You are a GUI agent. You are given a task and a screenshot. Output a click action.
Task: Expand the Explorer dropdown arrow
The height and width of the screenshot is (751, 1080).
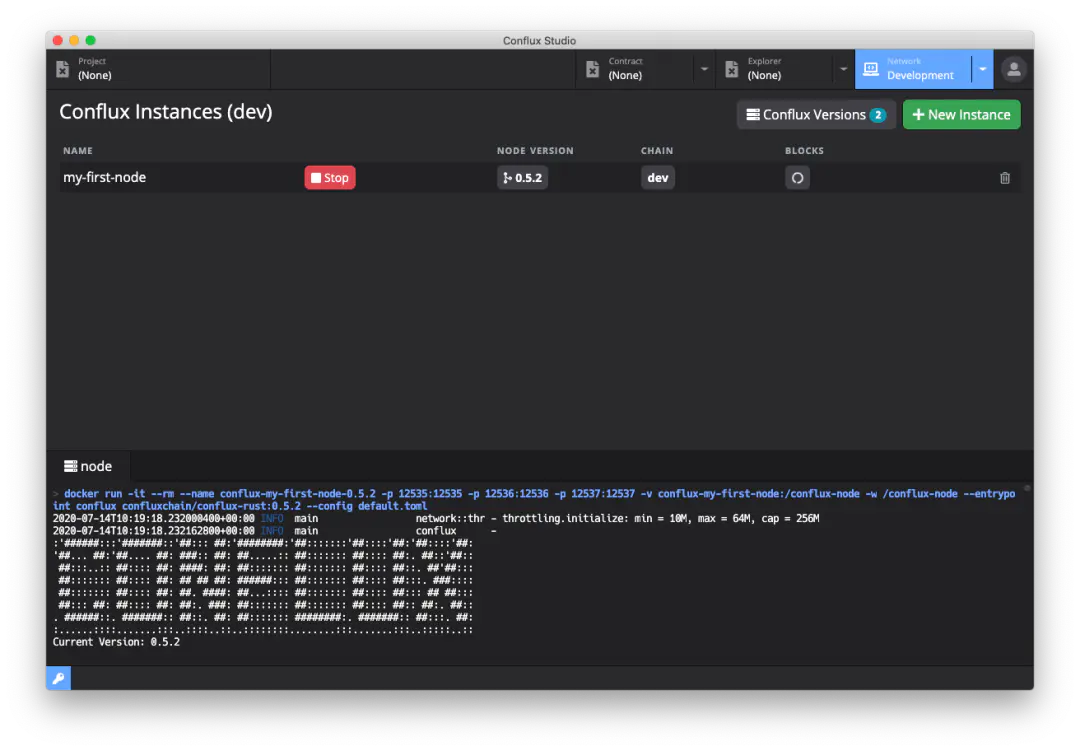(x=843, y=69)
